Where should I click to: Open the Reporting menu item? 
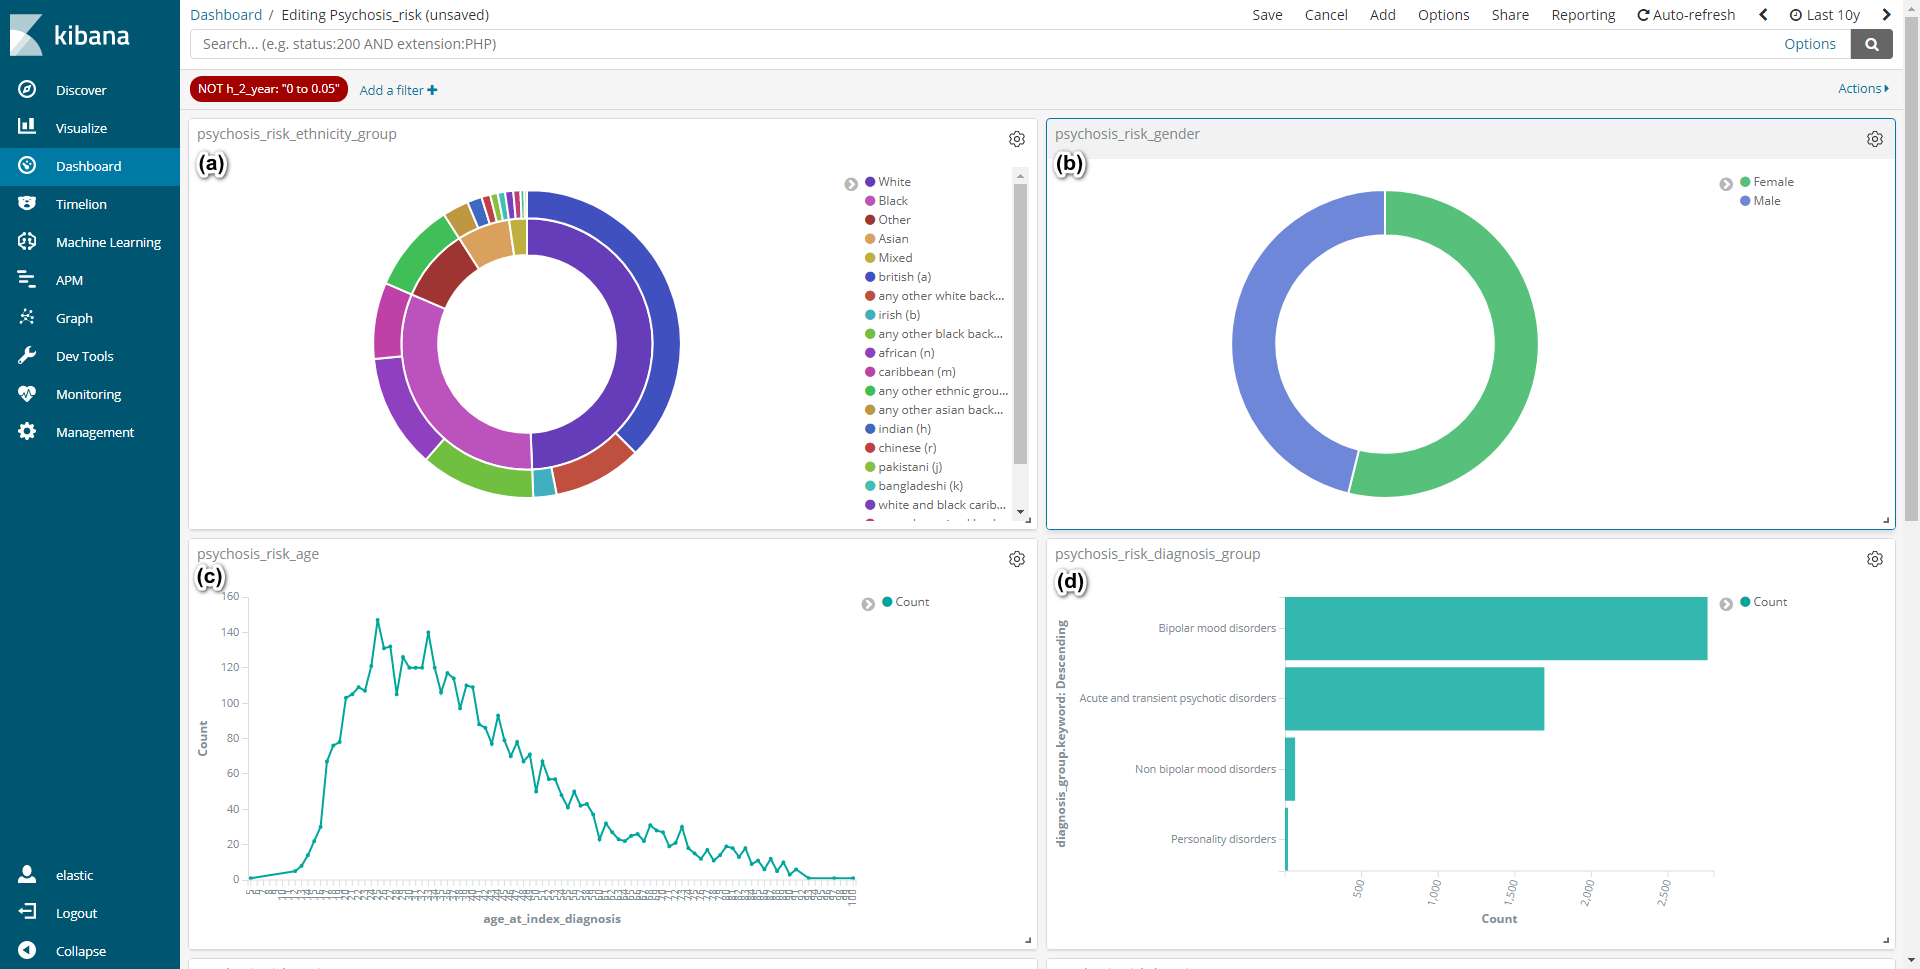pyautogui.click(x=1583, y=15)
